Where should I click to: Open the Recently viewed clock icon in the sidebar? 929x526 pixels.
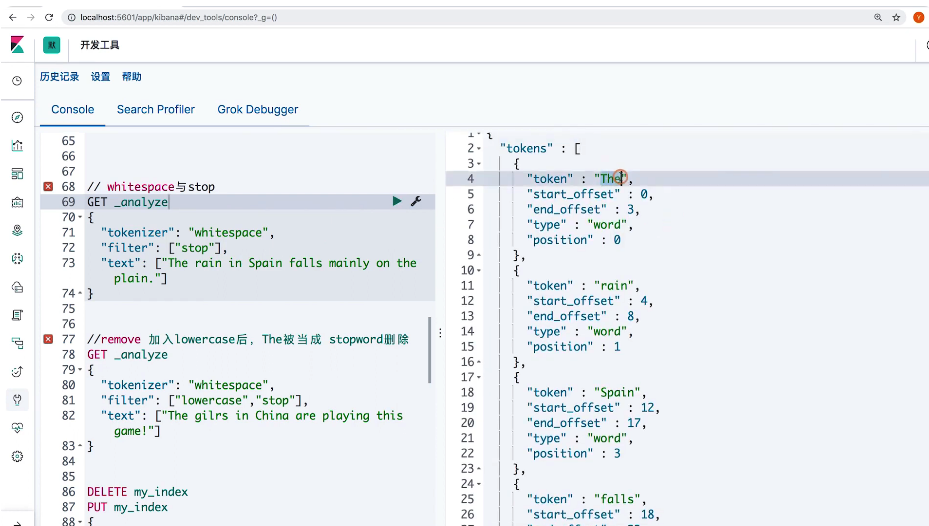tap(17, 81)
